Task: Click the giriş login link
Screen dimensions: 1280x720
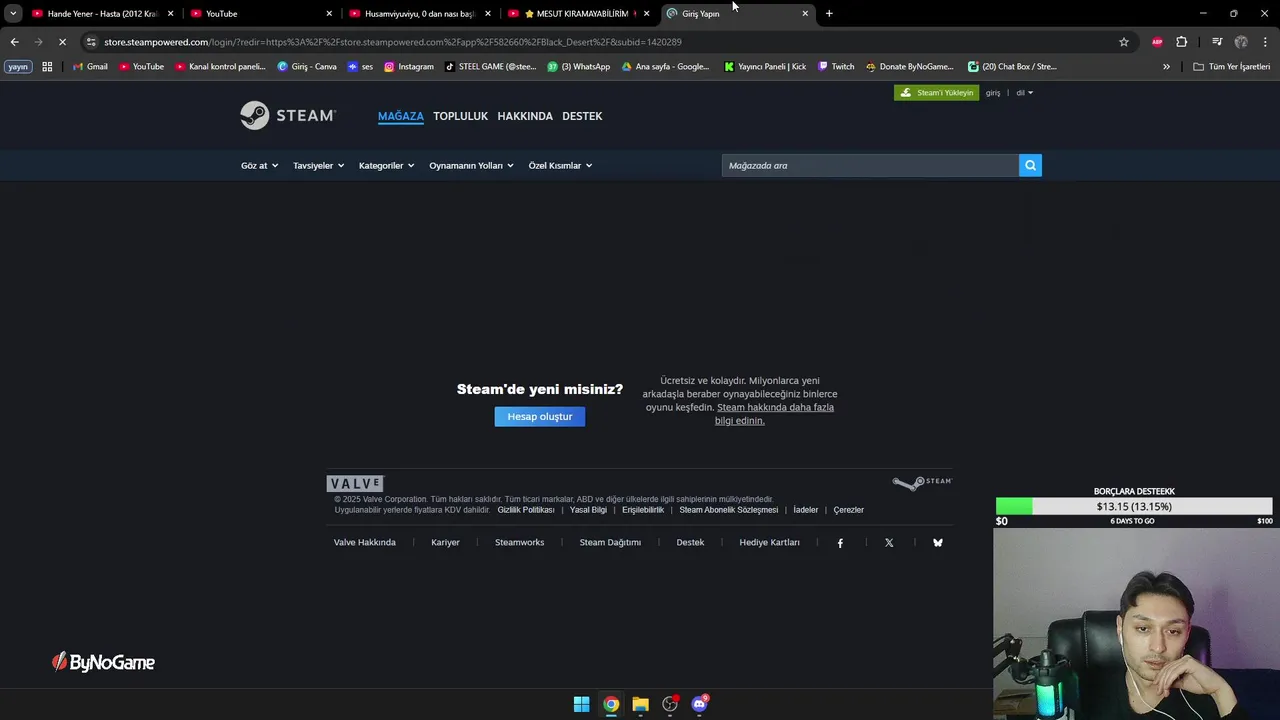Action: (x=993, y=93)
